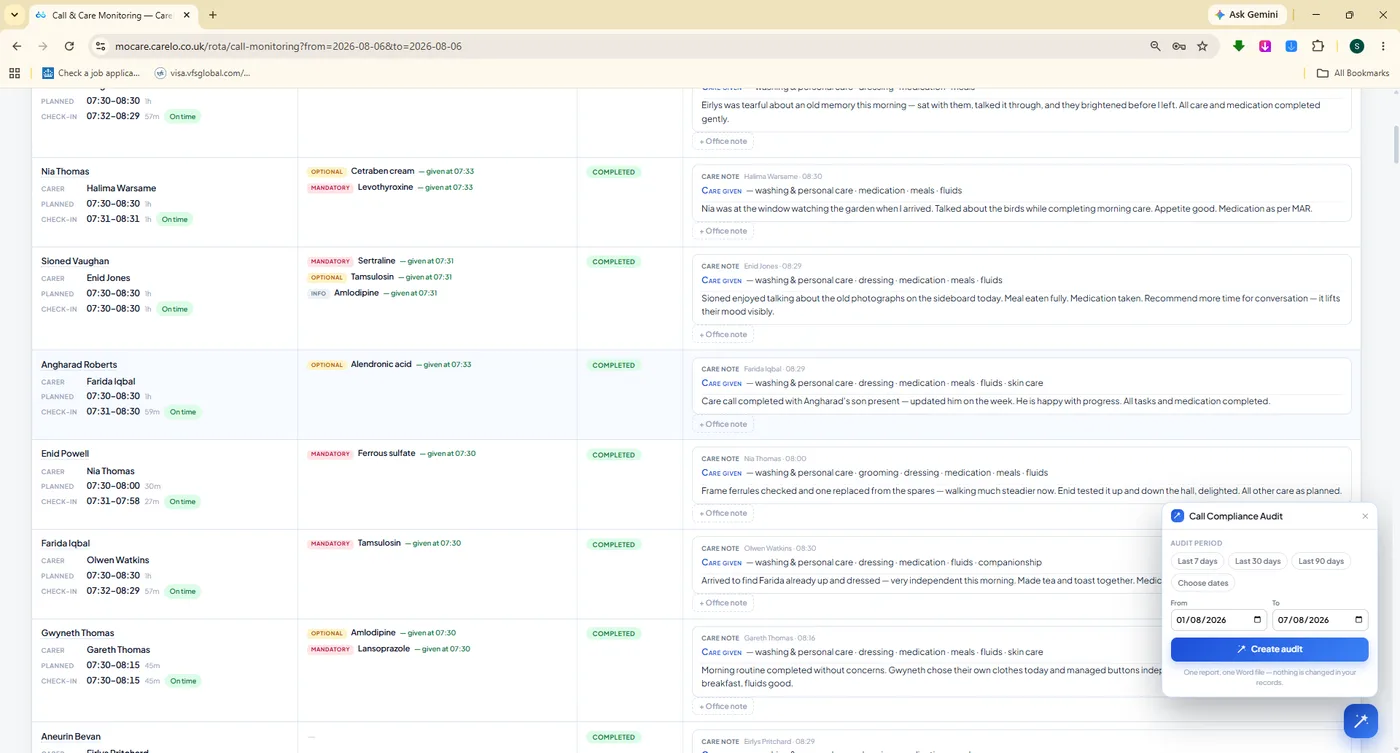Click On time badge in Enid Powell row
The width and height of the screenshot is (1400, 753).
pyautogui.click(x=182, y=501)
